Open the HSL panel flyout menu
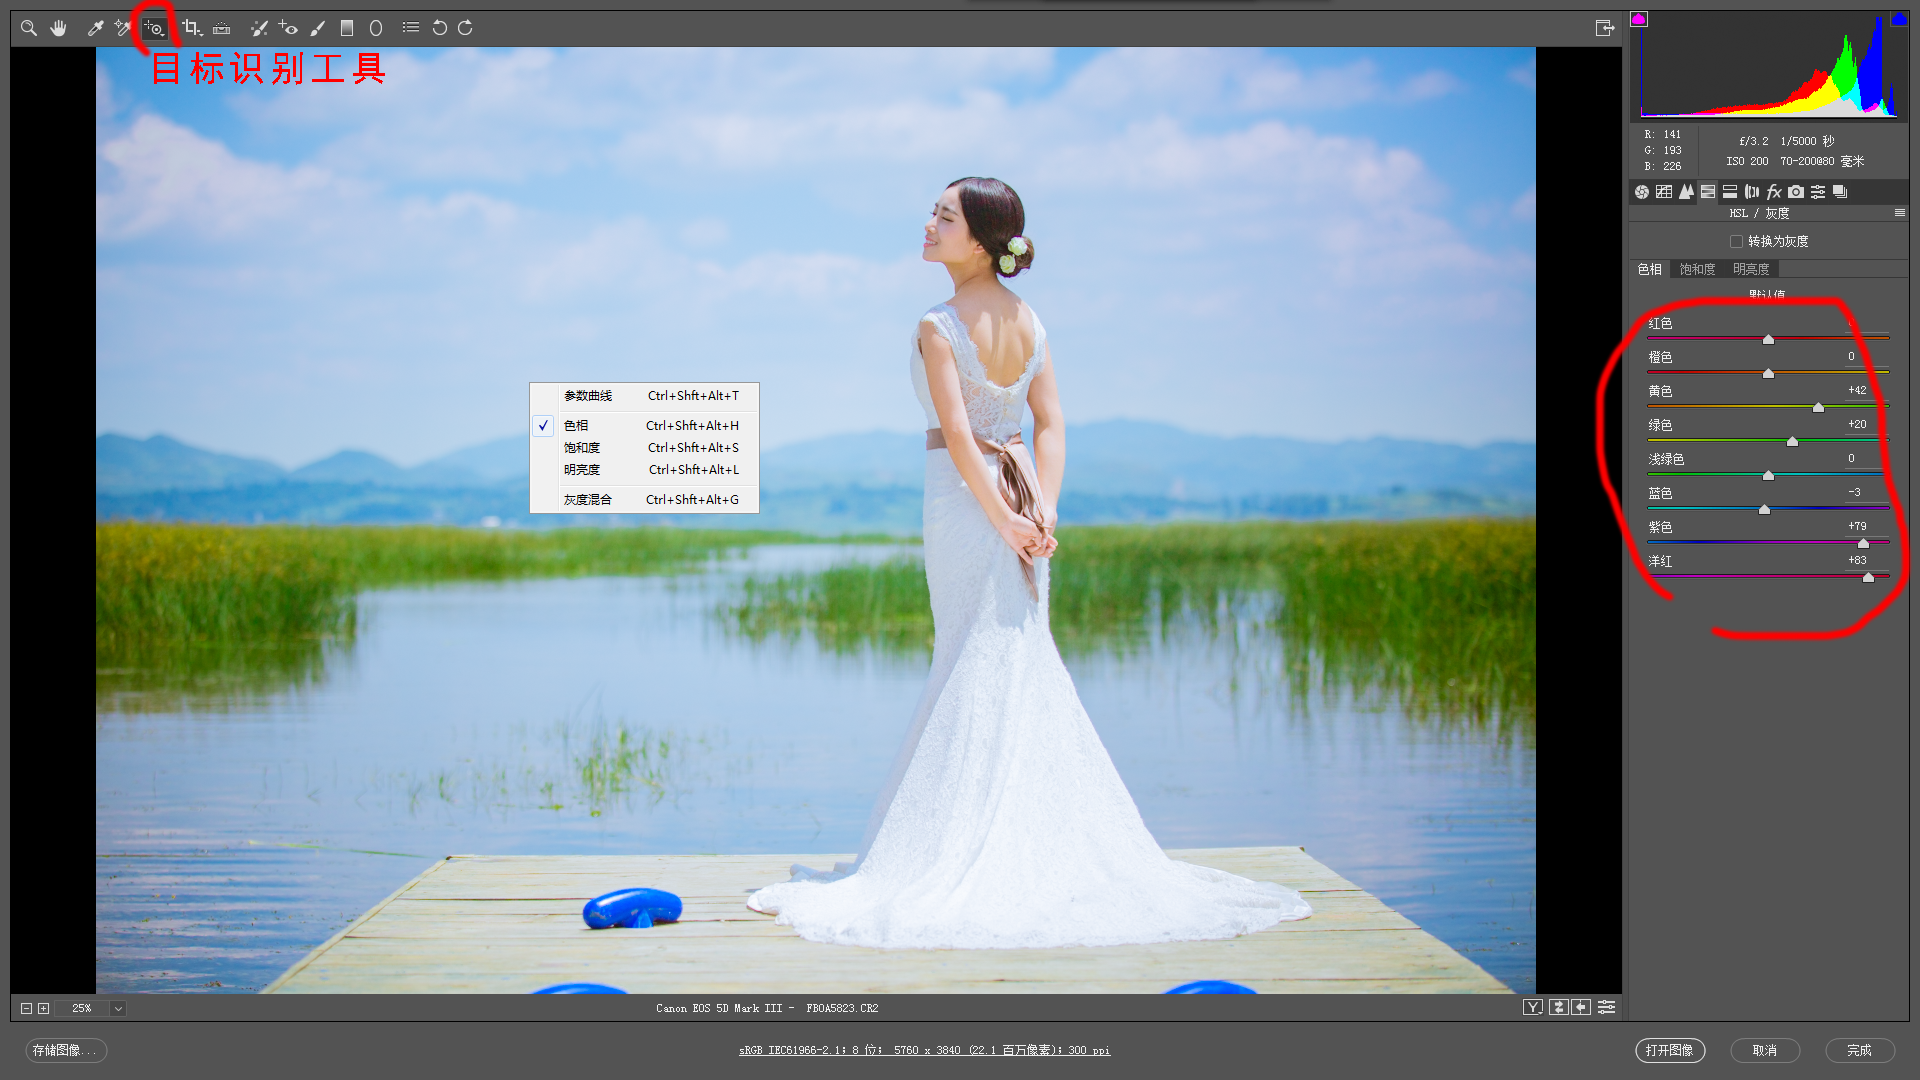 [x=1900, y=213]
